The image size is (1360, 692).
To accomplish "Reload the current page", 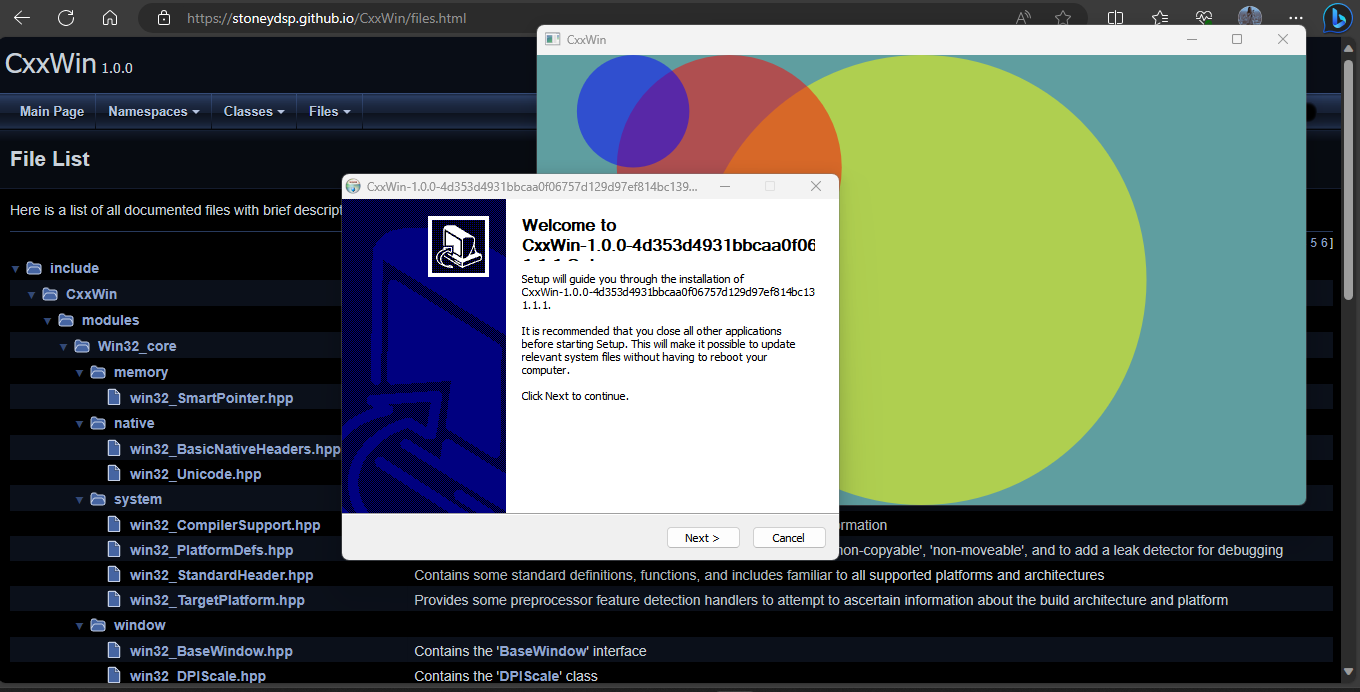I will pyautogui.click(x=66, y=18).
